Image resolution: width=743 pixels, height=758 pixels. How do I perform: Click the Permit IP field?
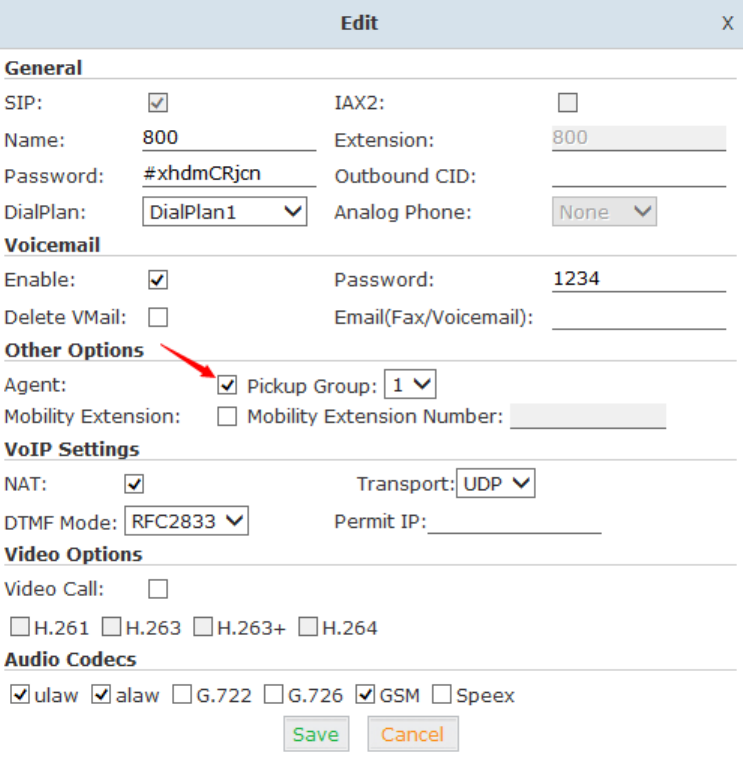click(x=514, y=521)
